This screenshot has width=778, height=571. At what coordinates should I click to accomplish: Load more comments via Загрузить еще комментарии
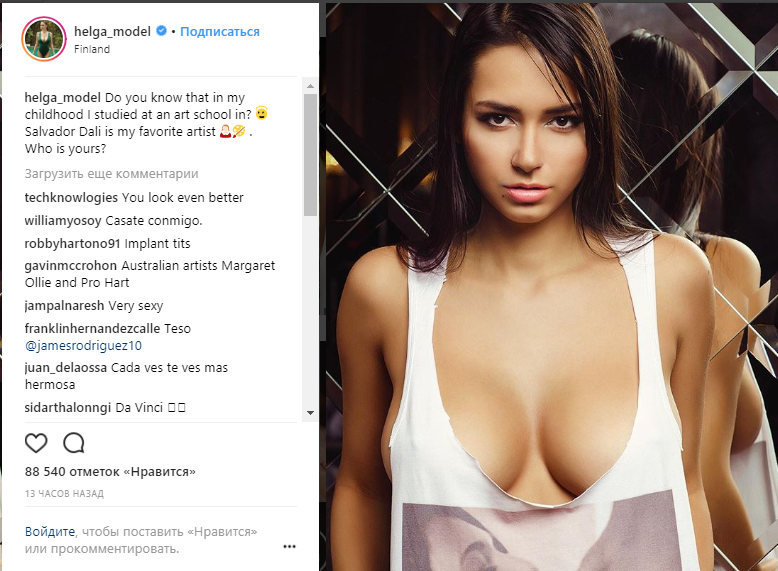111,174
